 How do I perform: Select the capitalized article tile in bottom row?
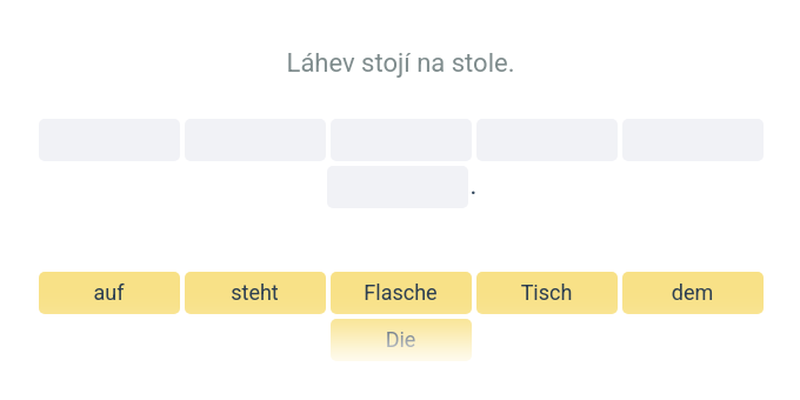pyautogui.click(x=401, y=340)
